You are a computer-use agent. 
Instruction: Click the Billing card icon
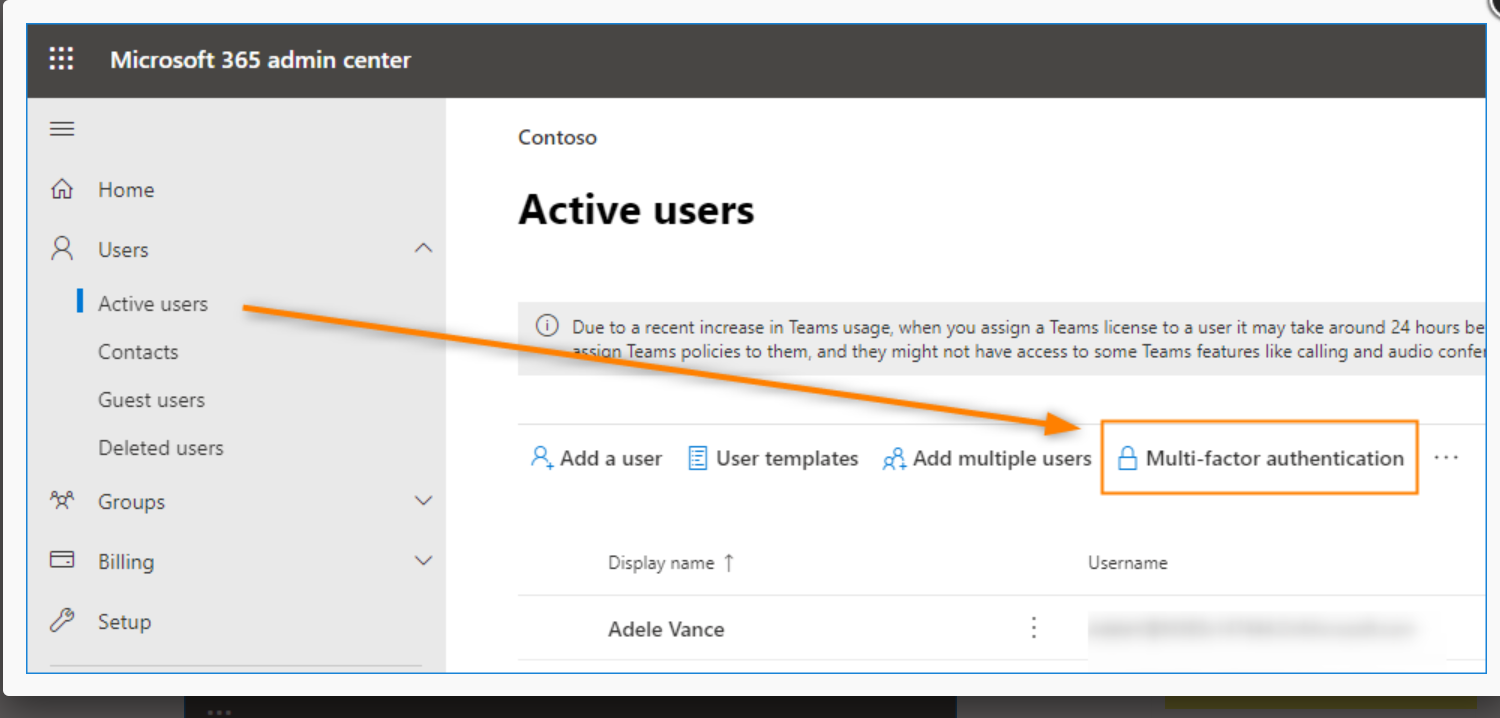[62, 561]
